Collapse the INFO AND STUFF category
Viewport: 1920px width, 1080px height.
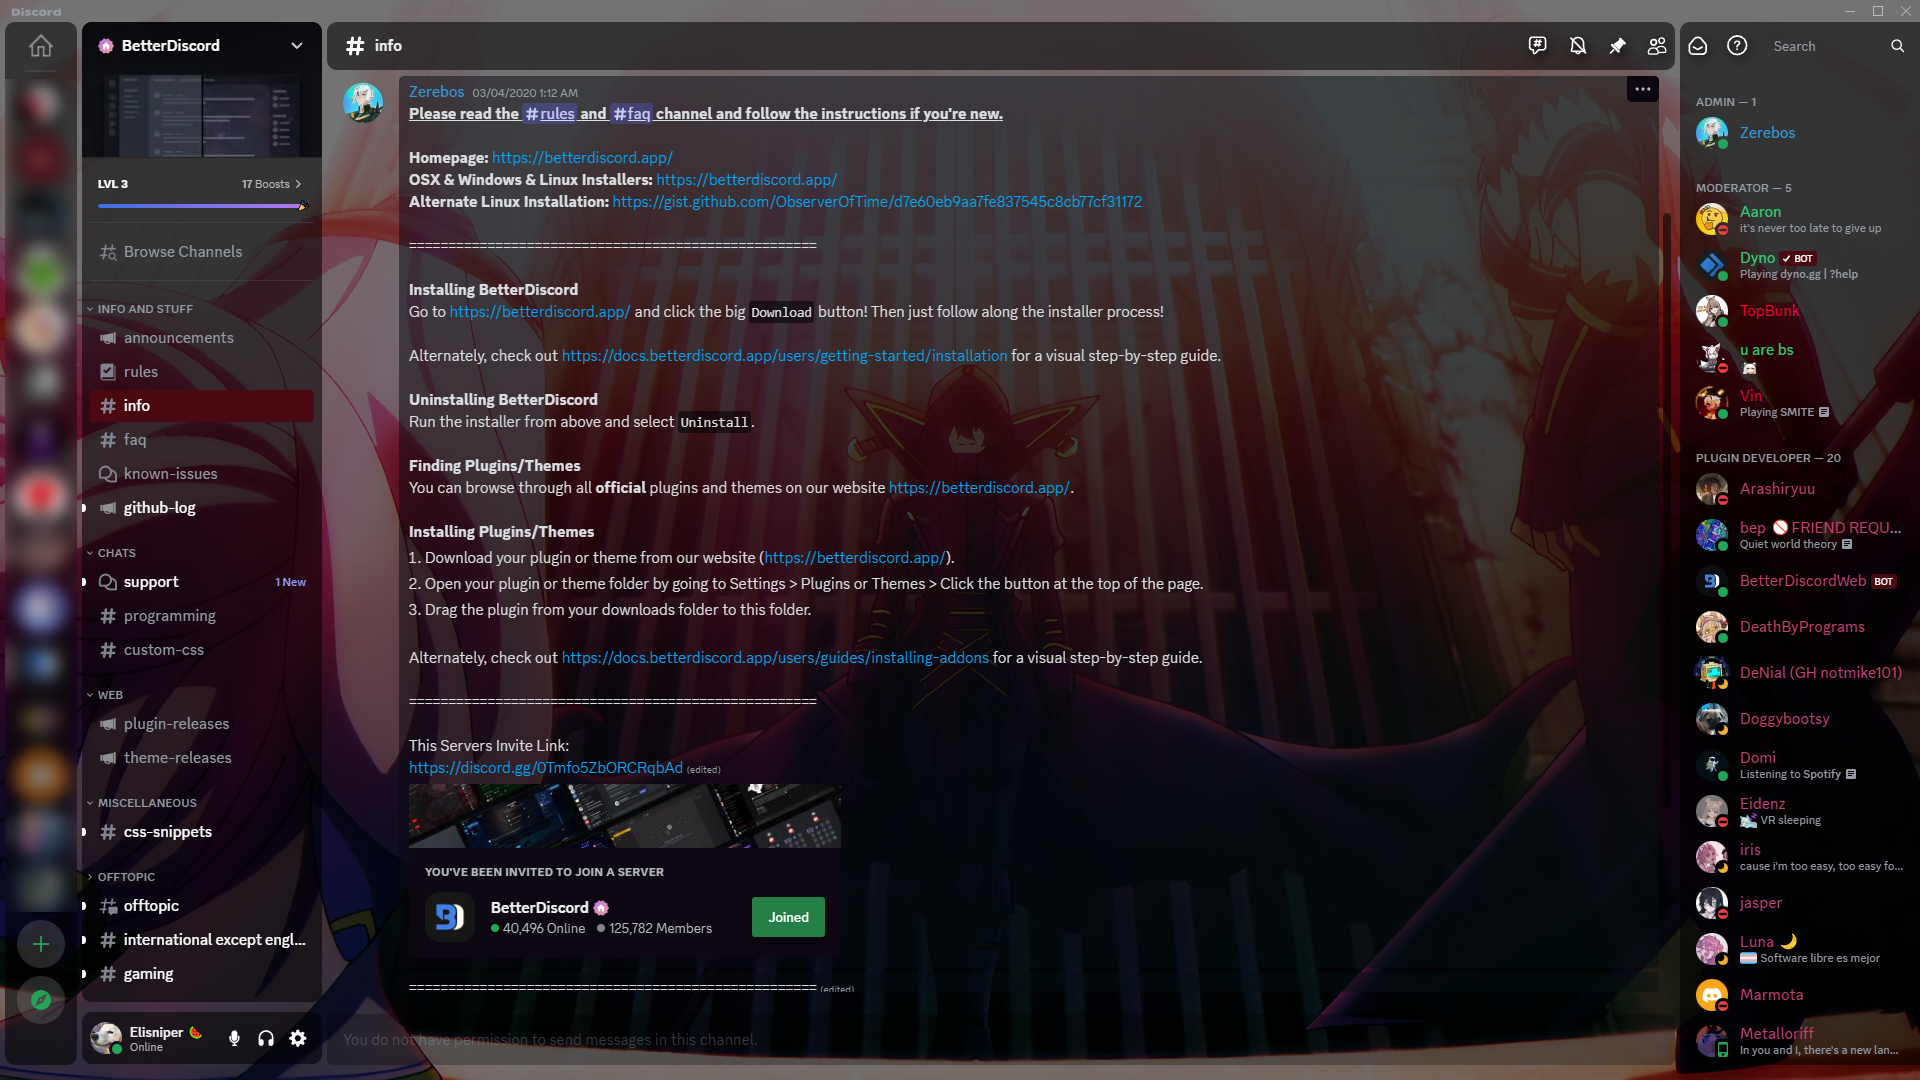(145, 309)
